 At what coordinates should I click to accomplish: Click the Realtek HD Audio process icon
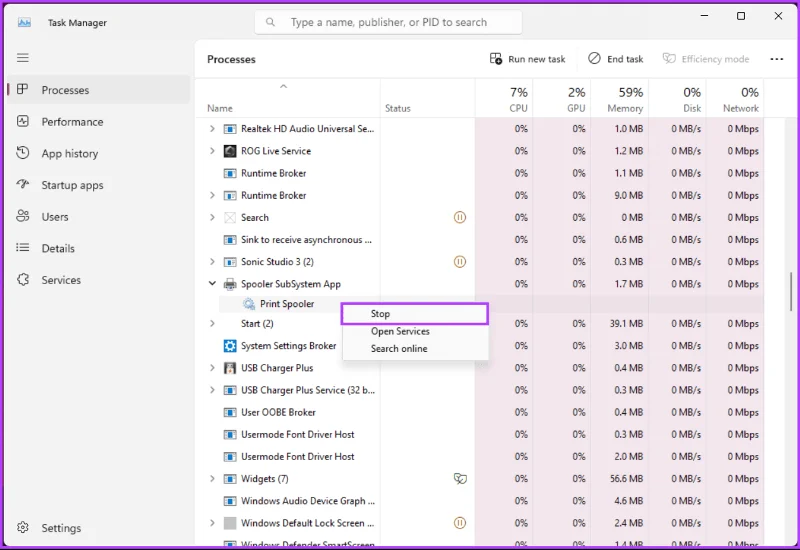tap(230, 129)
